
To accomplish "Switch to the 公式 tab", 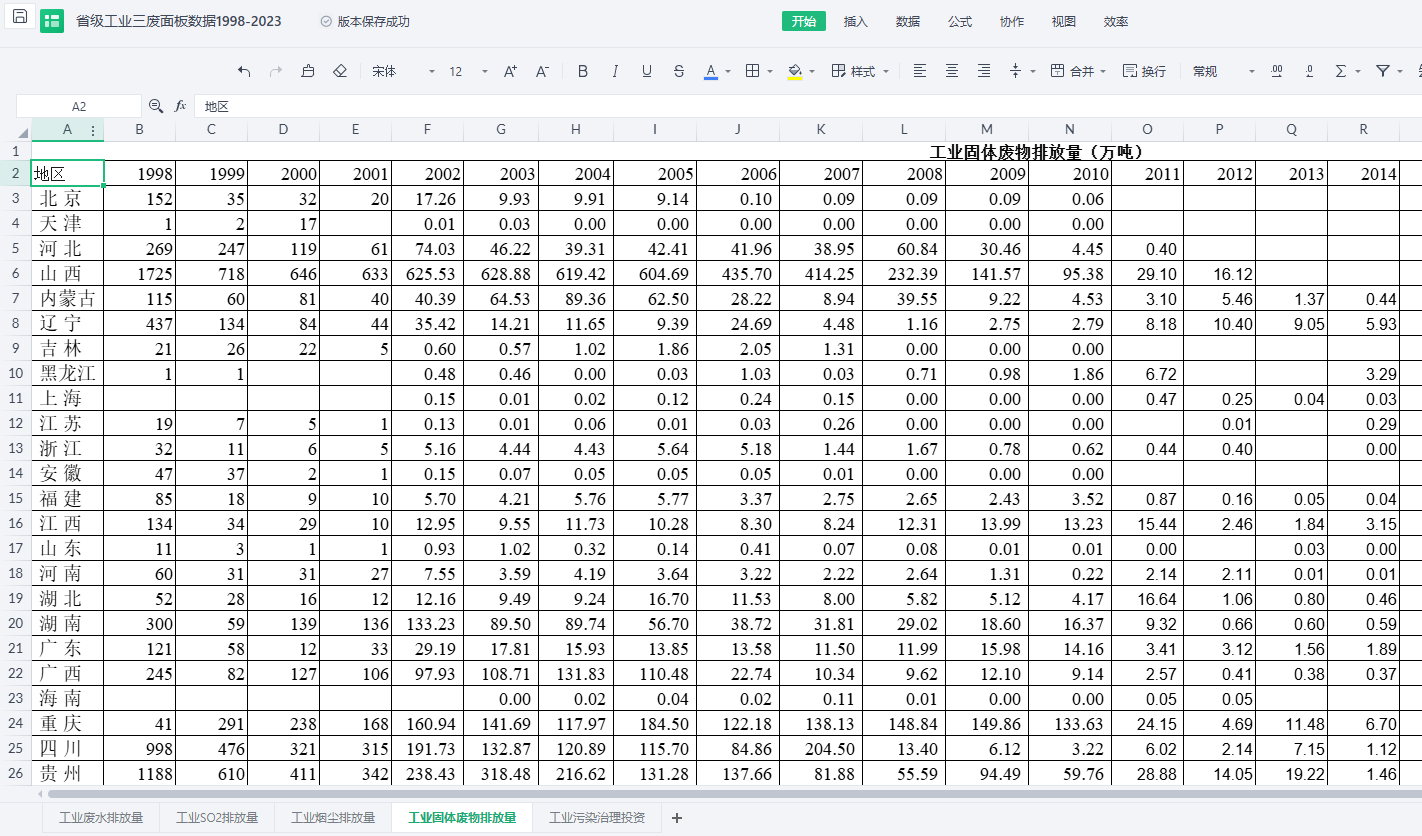I will pos(960,21).
